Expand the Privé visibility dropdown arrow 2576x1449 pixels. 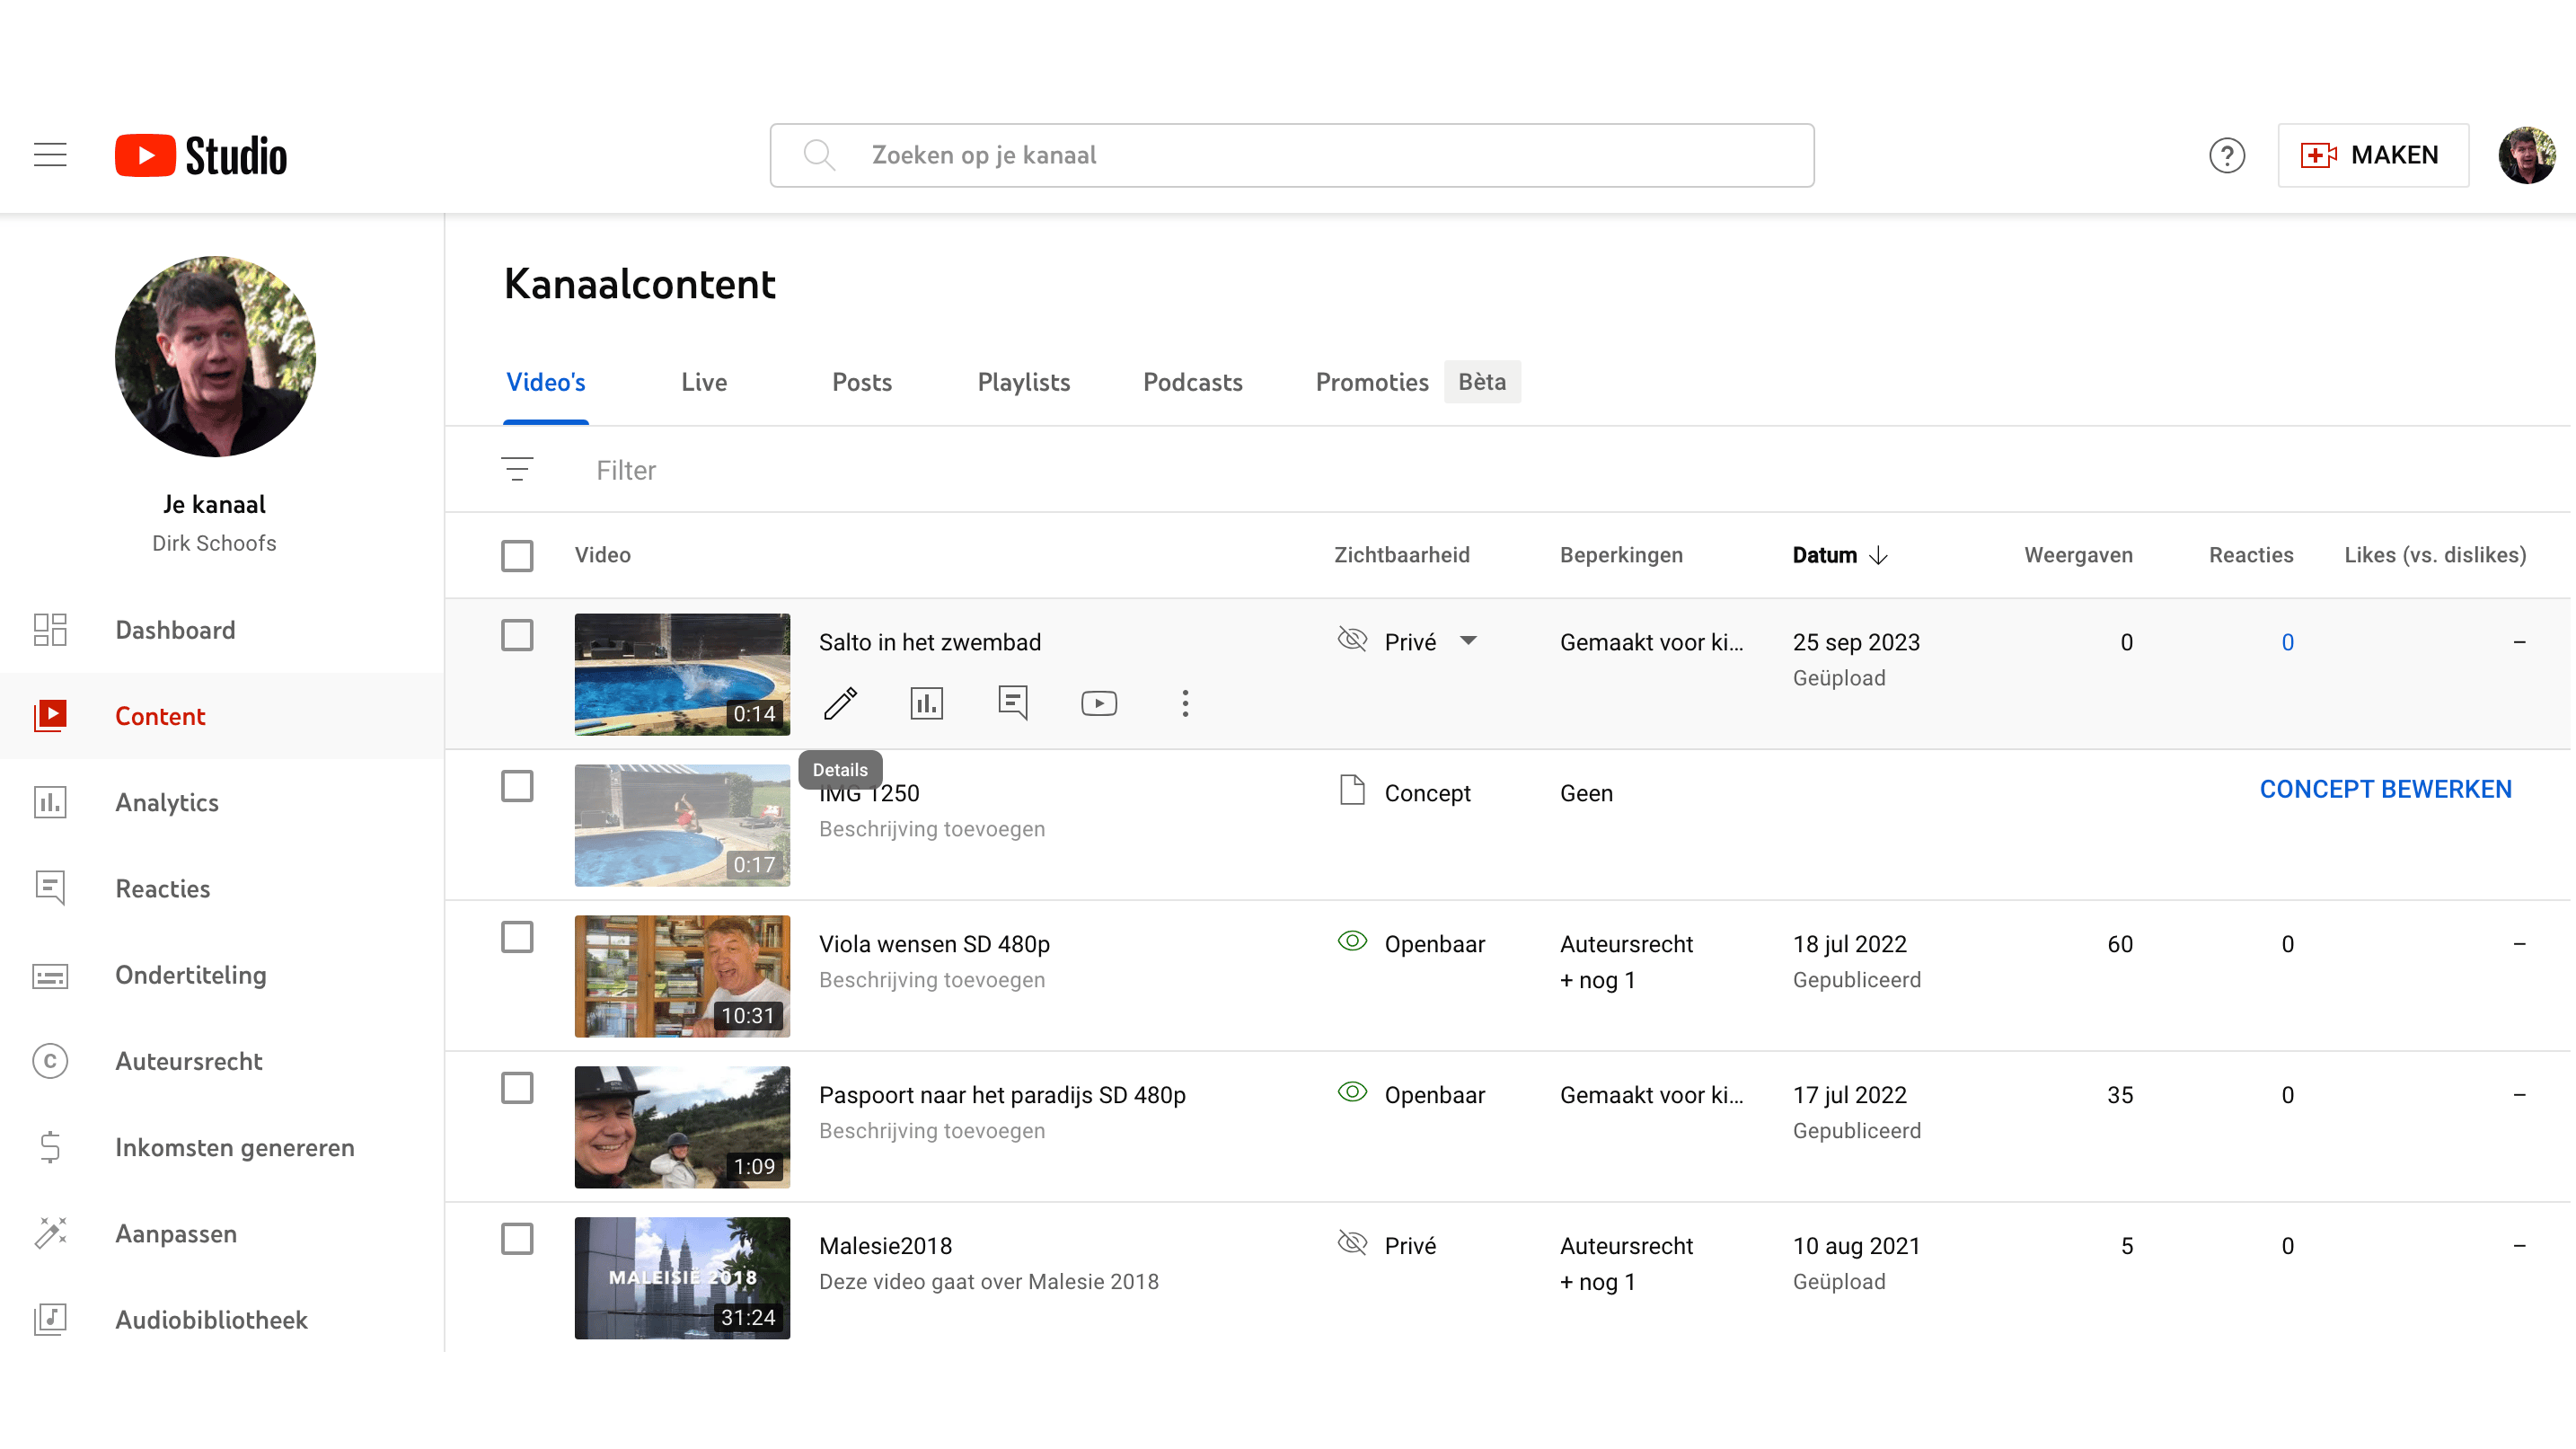[x=1468, y=641]
